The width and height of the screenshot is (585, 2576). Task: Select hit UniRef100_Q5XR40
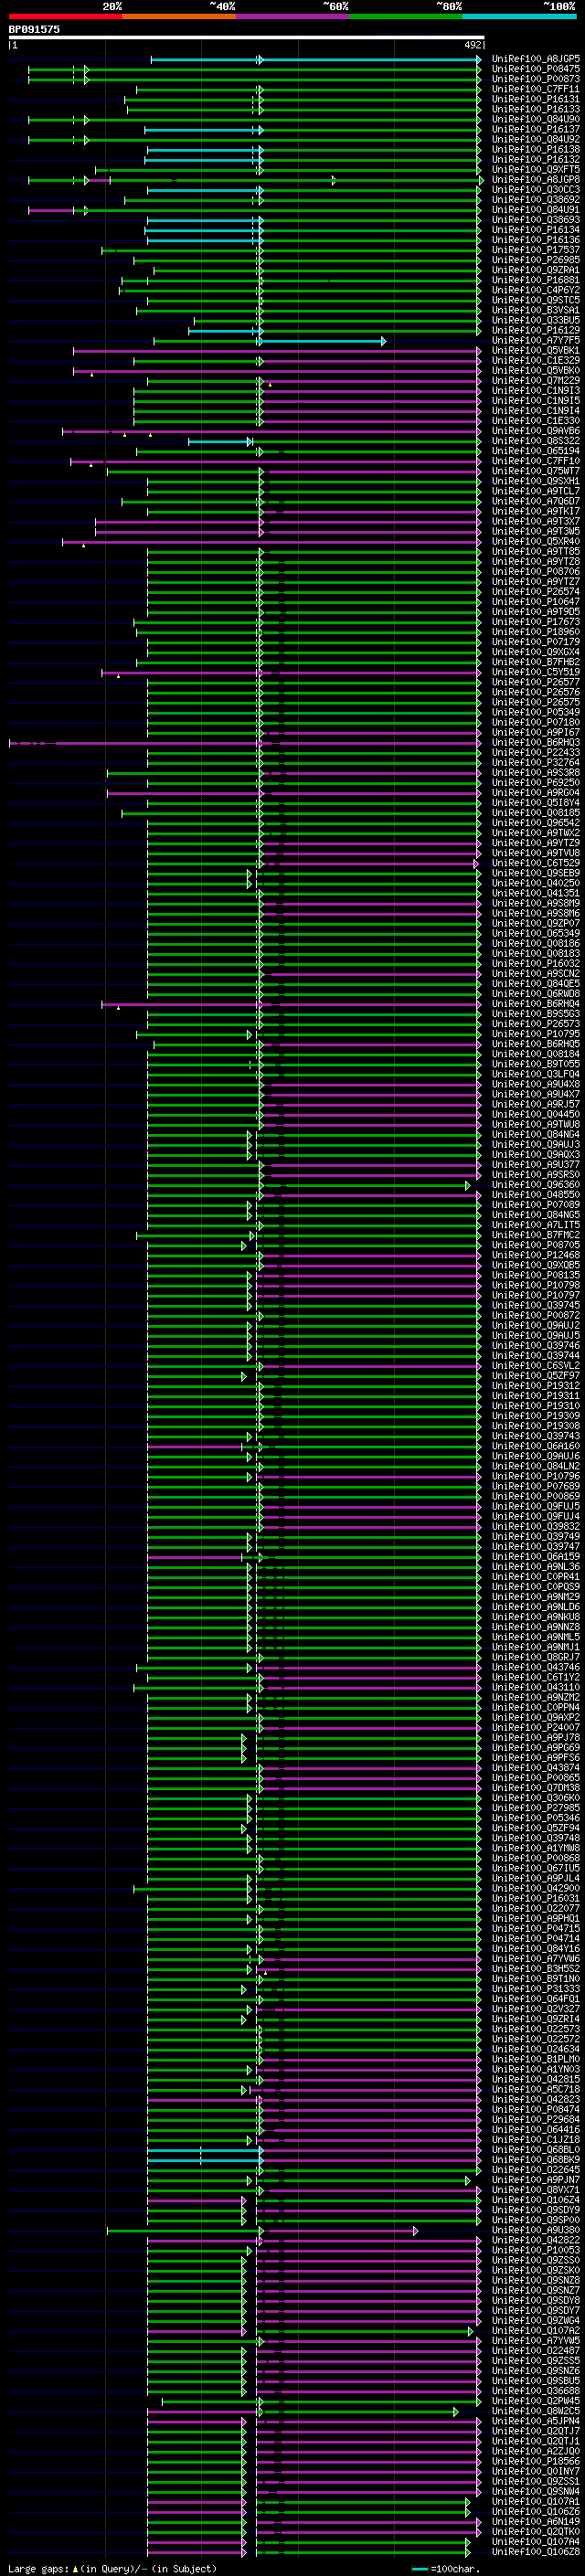coord(535,542)
